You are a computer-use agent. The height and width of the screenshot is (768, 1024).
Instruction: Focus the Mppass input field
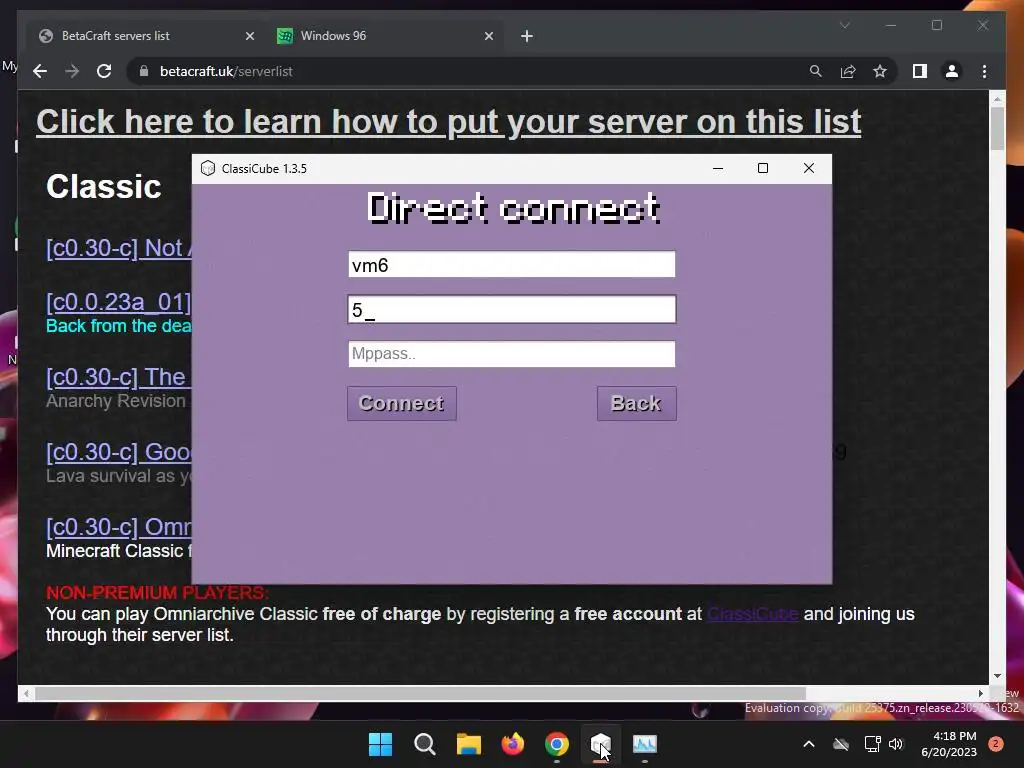click(x=511, y=354)
